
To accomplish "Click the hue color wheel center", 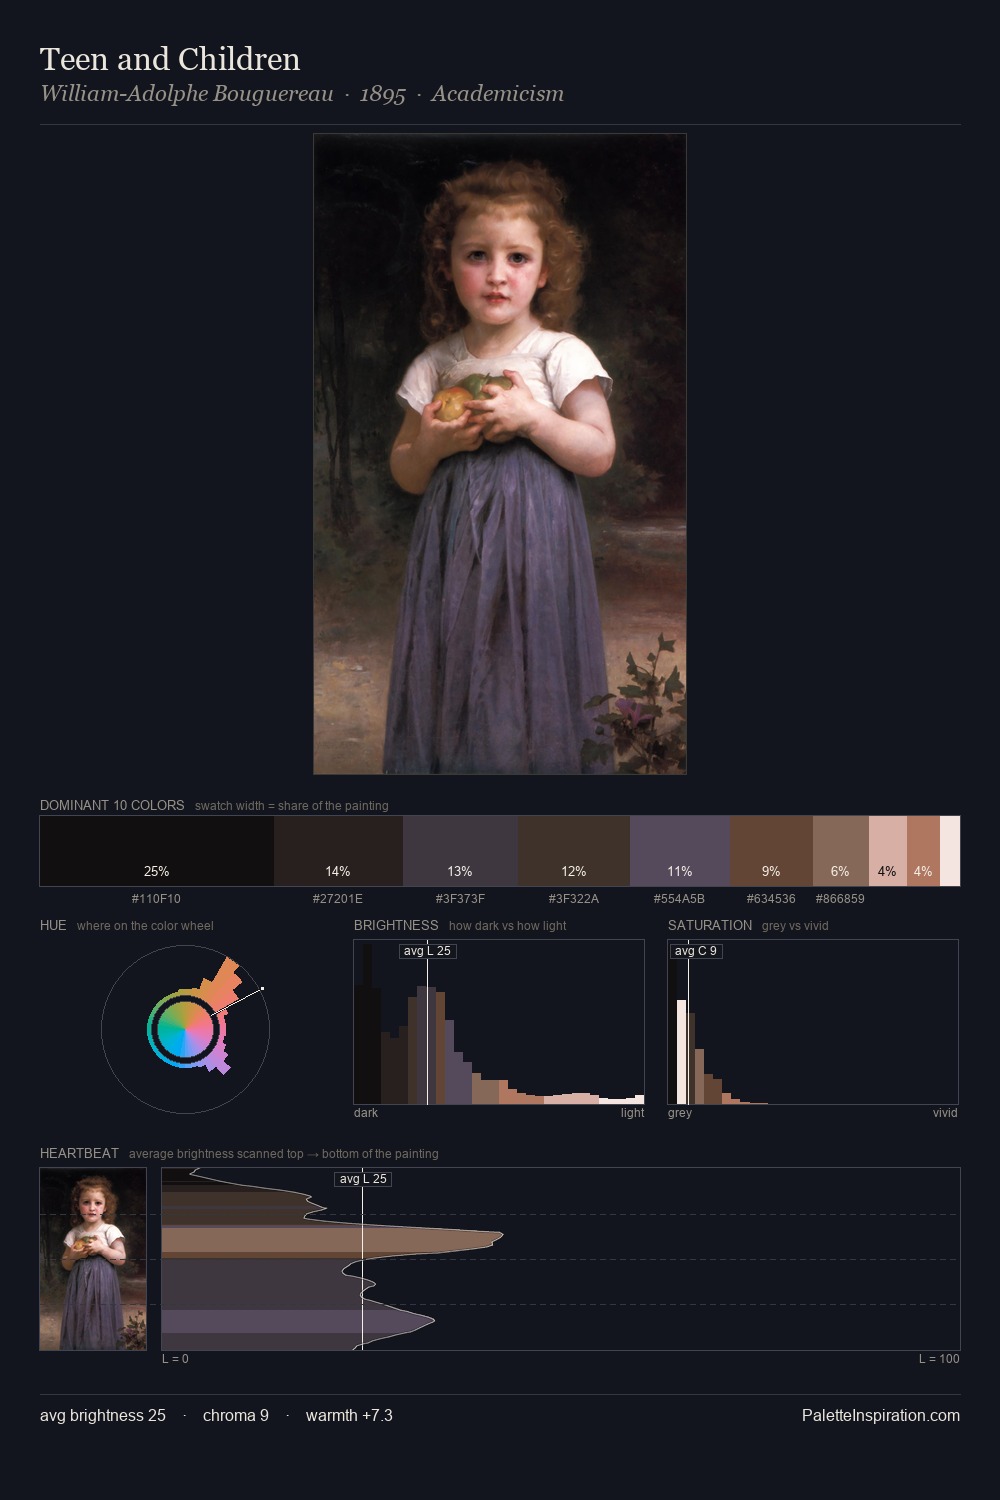I will tap(185, 1029).
